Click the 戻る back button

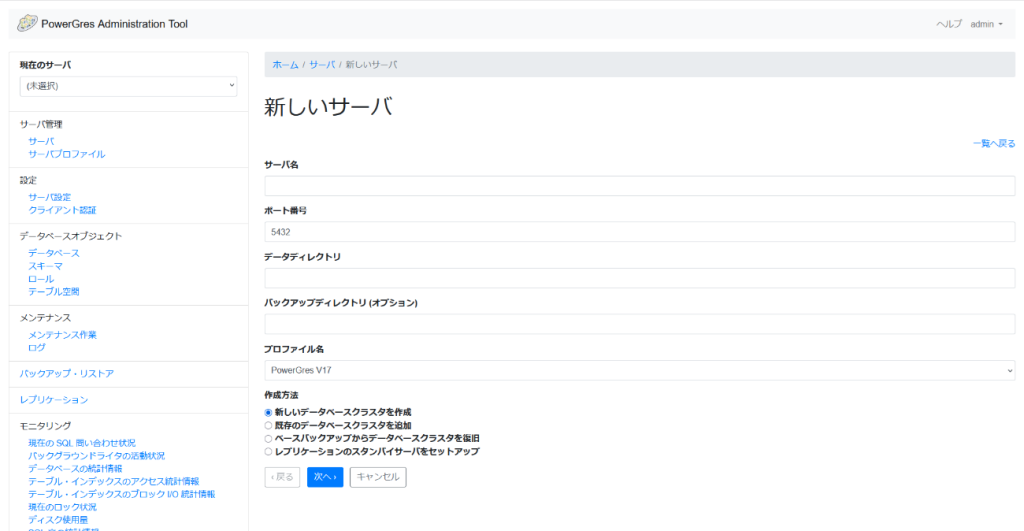tap(282, 477)
